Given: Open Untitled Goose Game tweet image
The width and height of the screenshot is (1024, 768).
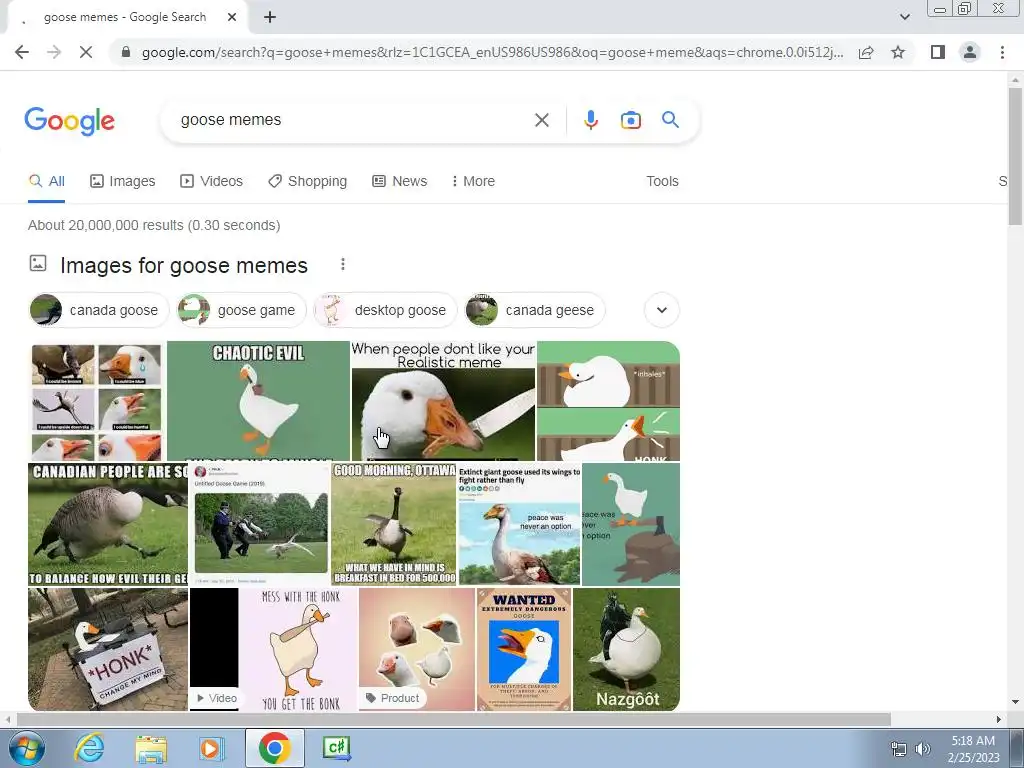Looking at the screenshot, I should coord(260,524).
